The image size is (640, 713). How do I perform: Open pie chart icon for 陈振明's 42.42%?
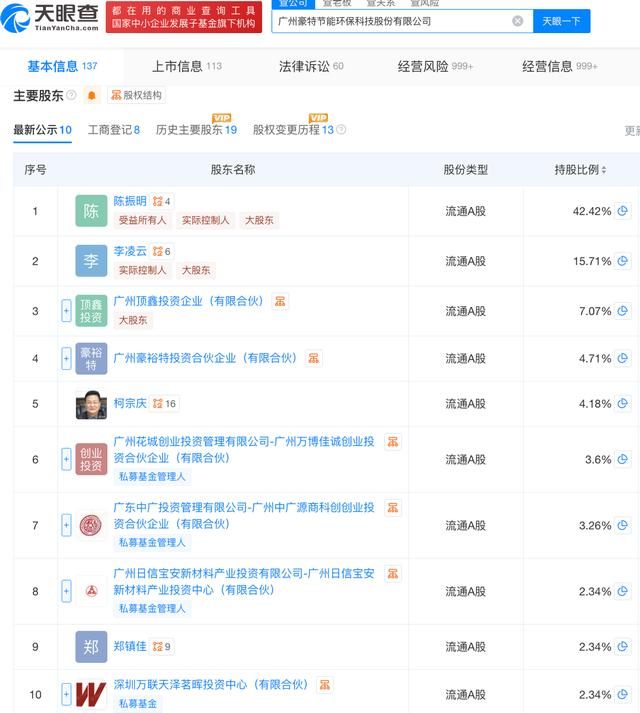coord(622,211)
